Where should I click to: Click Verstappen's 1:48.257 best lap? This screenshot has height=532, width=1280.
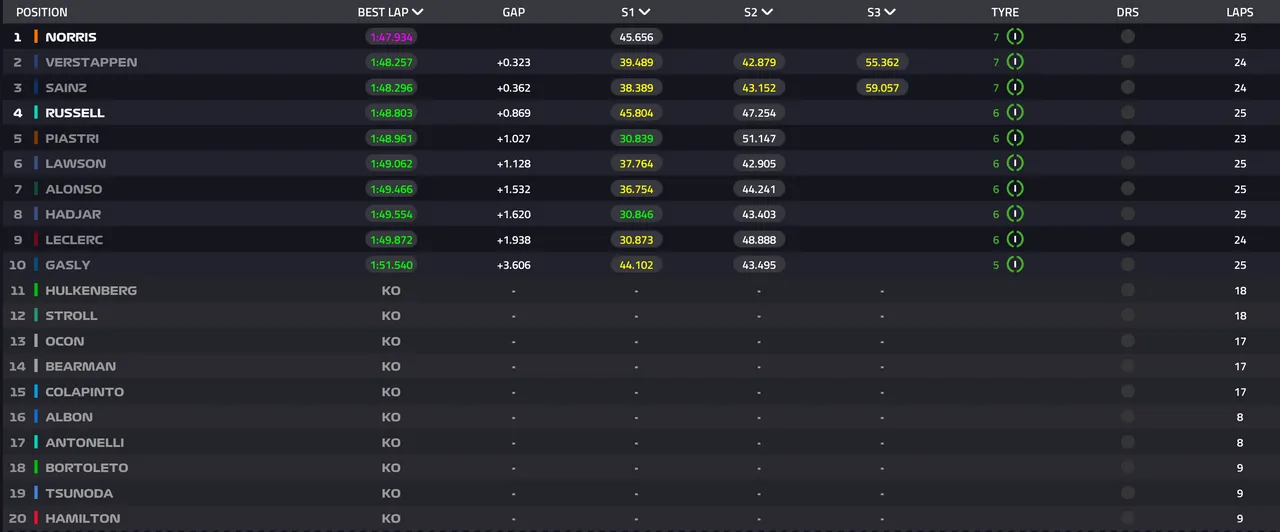pos(391,62)
